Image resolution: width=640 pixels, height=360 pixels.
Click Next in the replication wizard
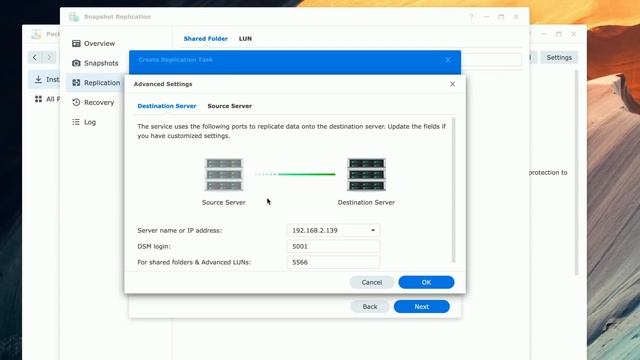pyautogui.click(x=422, y=307)
